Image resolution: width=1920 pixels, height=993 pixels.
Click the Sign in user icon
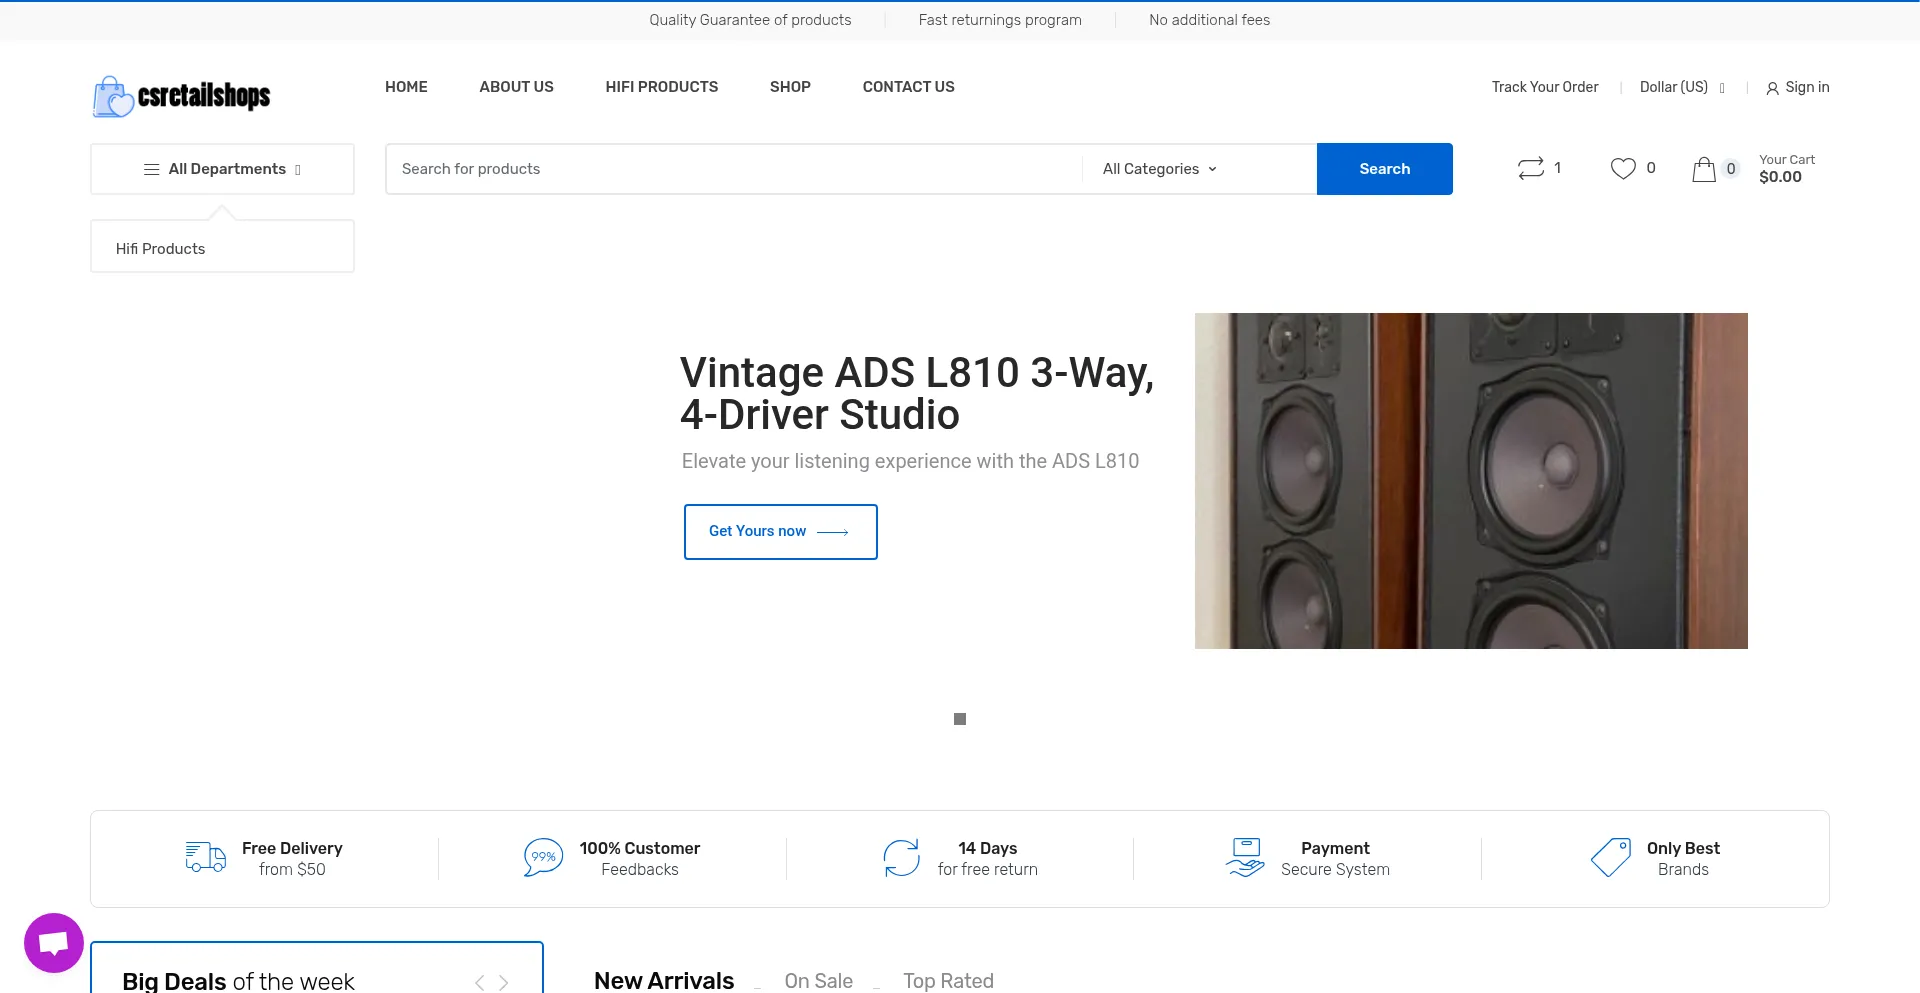1772,88
